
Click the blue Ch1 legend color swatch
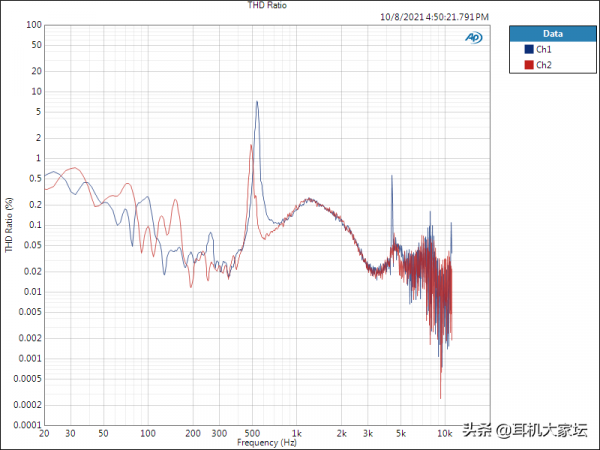point(528,49)
